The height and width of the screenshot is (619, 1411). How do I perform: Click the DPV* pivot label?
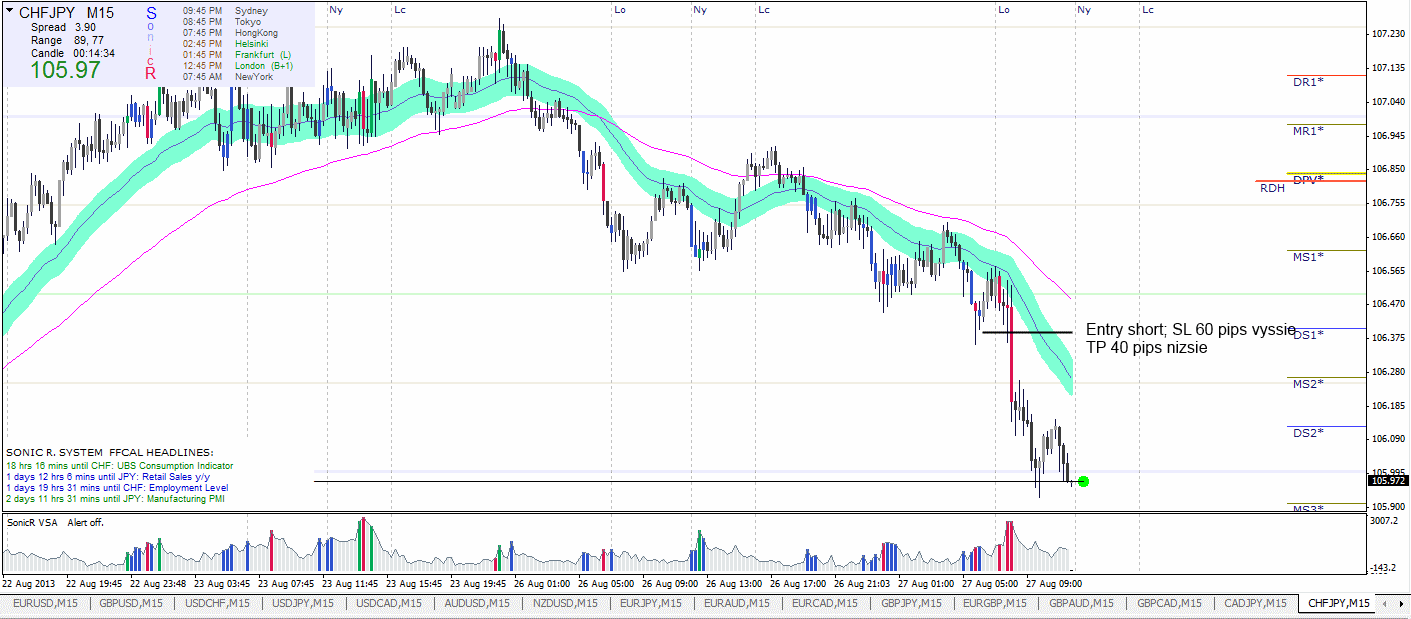(1308, 180)
